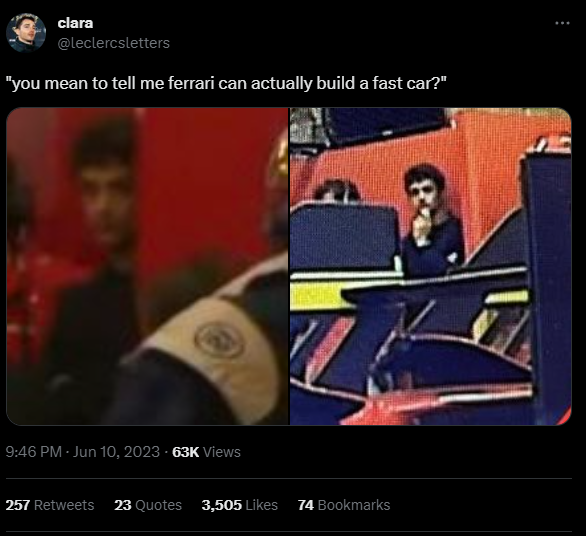Open the display name clara
This screenshot has height=536, width=586.
pyautogui.click(x=75, y=23)
